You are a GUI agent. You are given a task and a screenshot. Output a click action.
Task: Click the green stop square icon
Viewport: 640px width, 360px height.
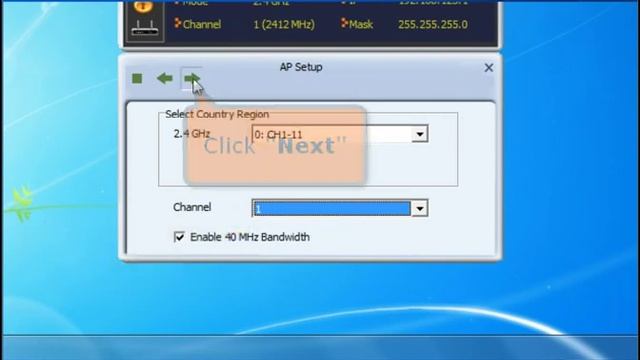pos(137,78)
